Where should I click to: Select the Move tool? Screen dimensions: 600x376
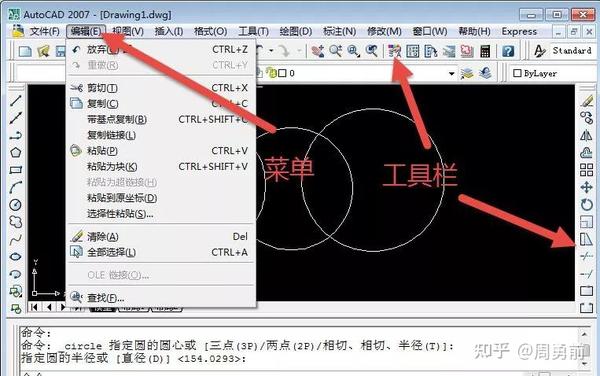tap(587, 187)
